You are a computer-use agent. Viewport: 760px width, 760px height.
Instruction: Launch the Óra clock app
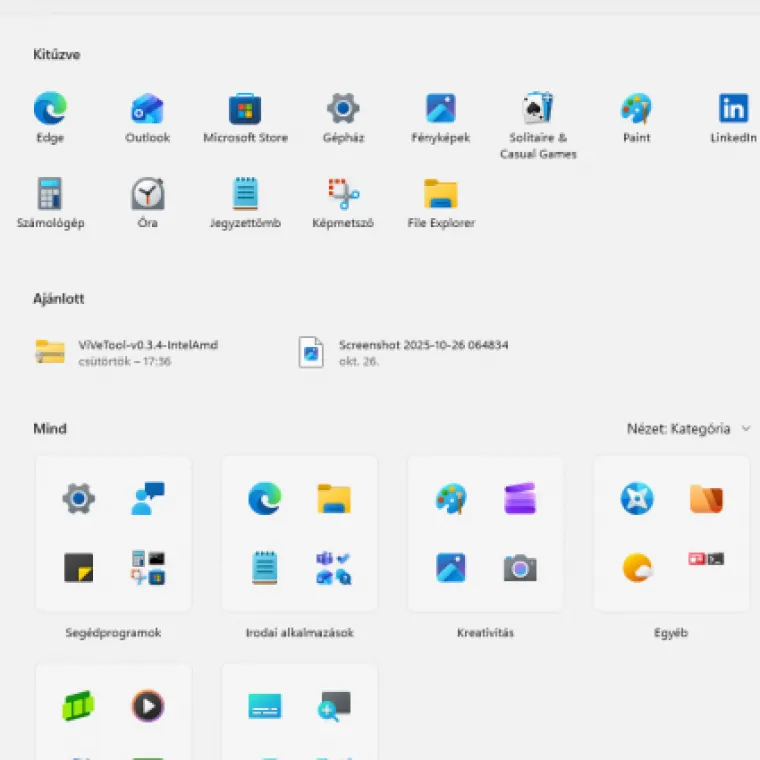[x=148, y=203]
